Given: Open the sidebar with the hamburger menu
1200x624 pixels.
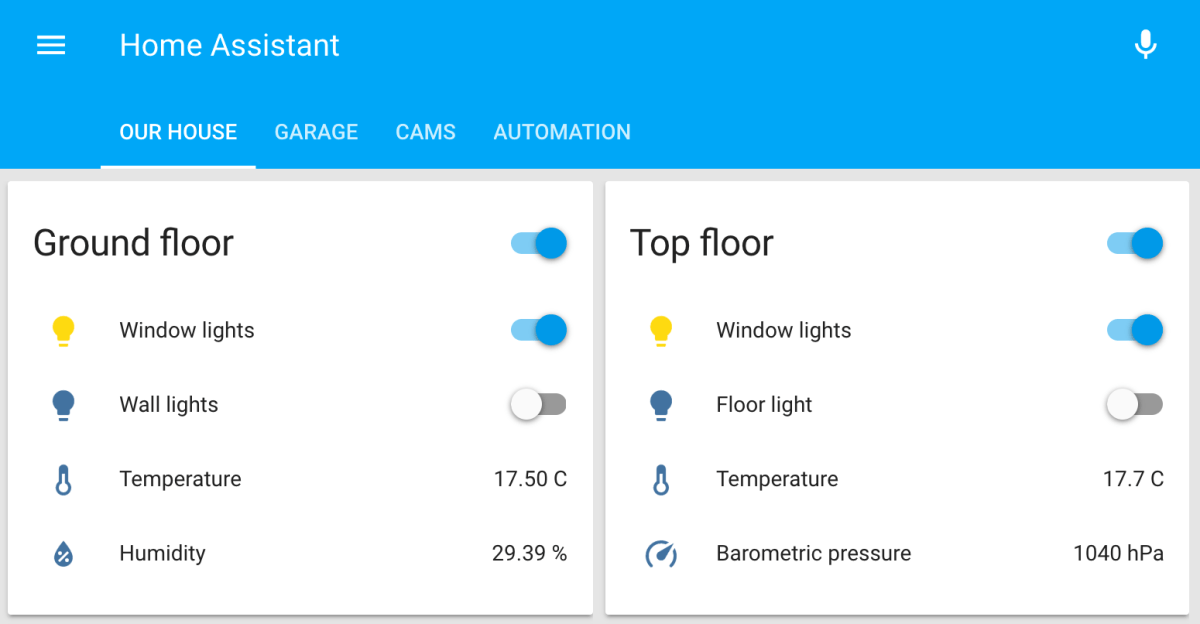Looking at the screenshot, I should point(50,44).
